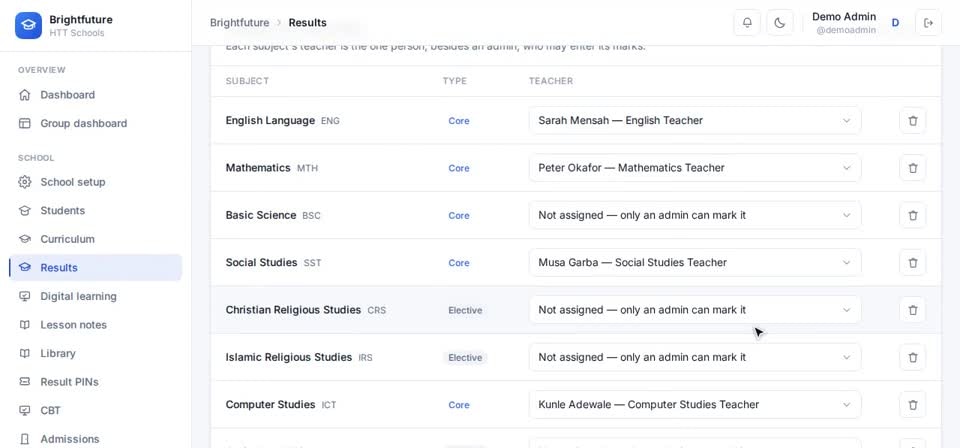Click the Results icon in sidebar
Image resolution: width=960 pixels, height=448 pixels.
[24, 267]
